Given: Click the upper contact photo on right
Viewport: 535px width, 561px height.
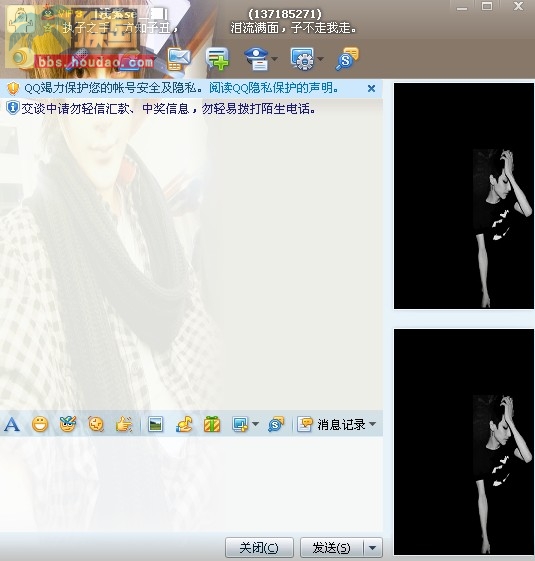Looking at the screenshot, I should tap(464, 196).
